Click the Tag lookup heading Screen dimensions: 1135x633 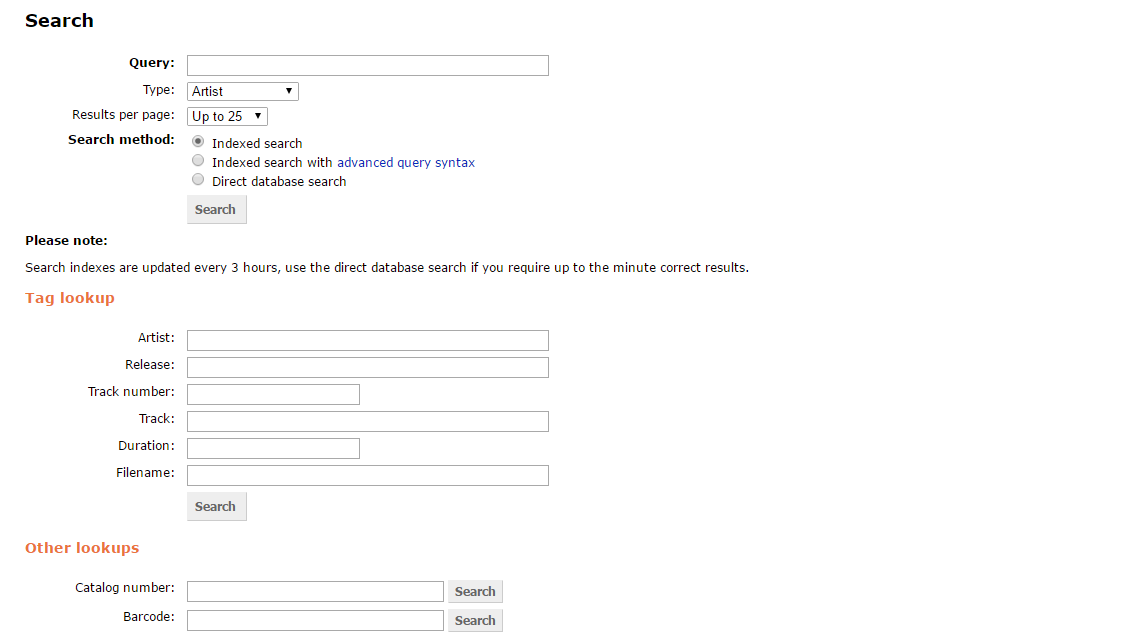[x=69, y=298]
